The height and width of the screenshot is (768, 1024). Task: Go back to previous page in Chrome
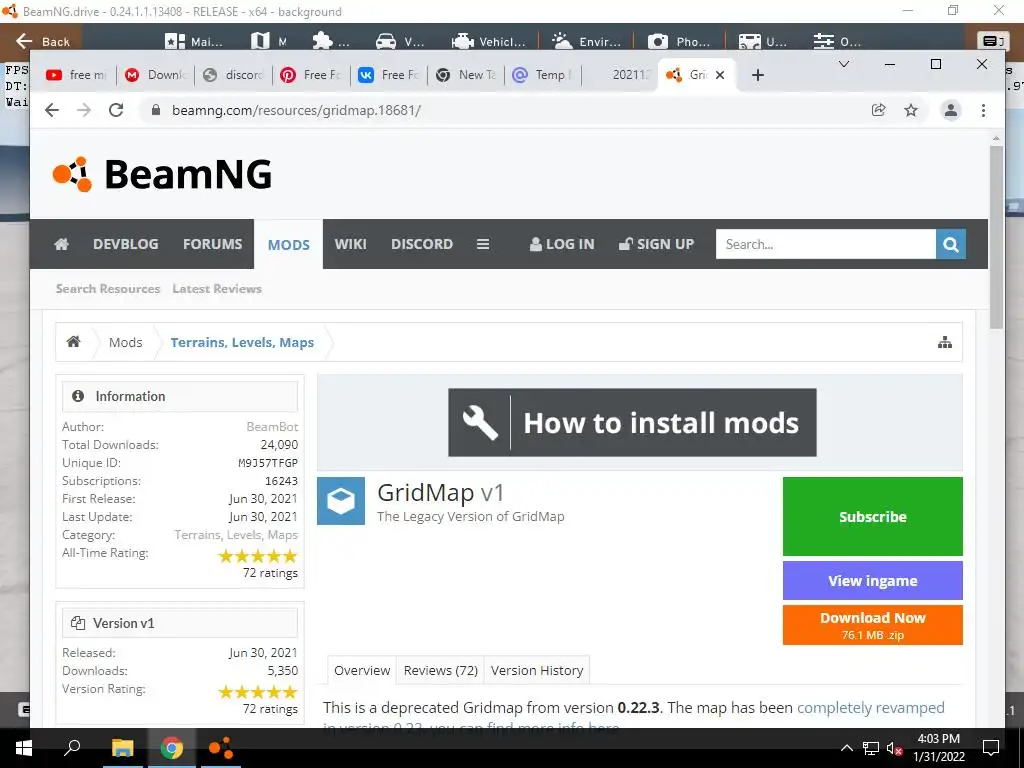click(52, 110)
